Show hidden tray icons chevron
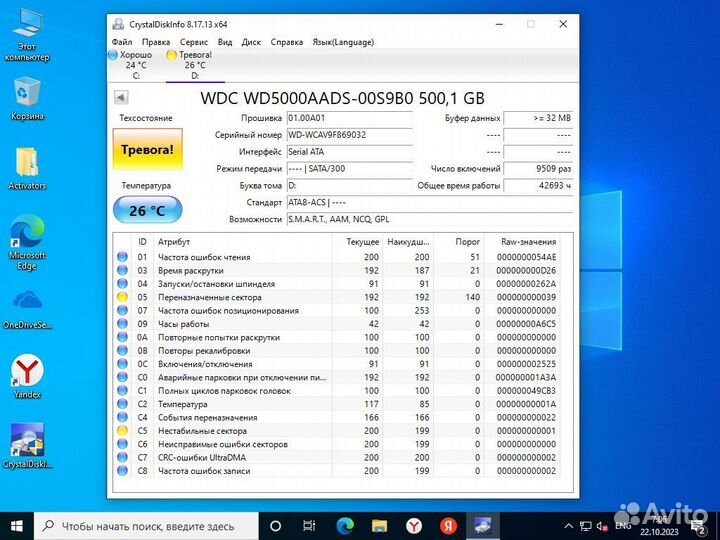 tap(568, 526)
